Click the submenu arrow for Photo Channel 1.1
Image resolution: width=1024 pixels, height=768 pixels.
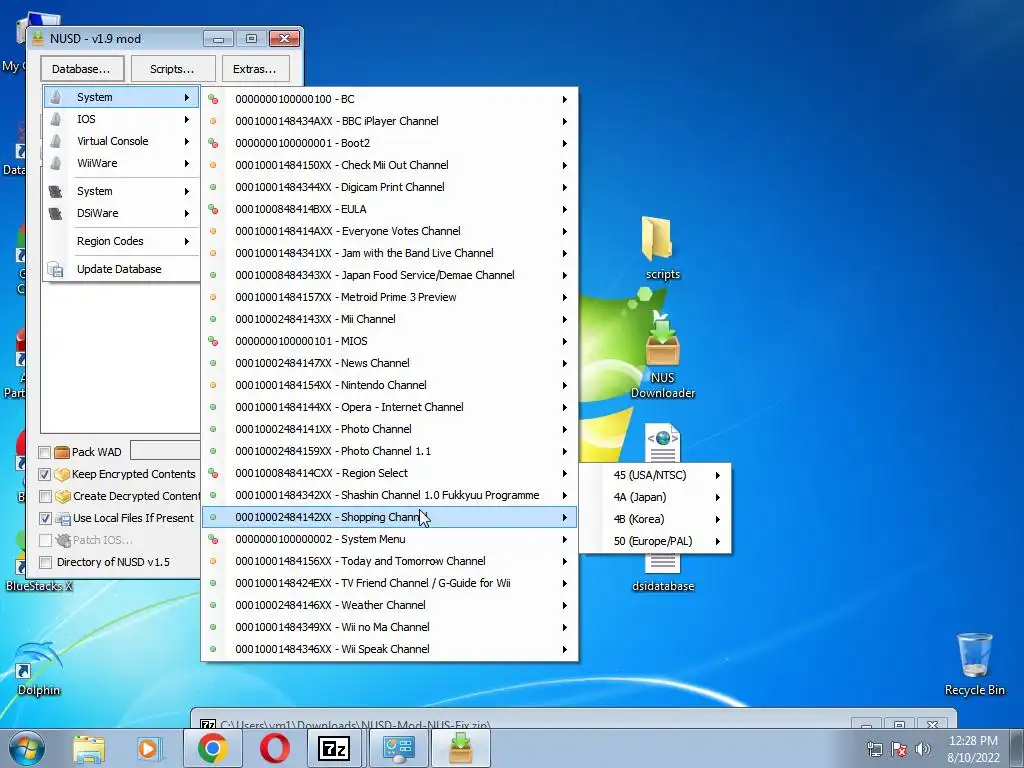click(564, 451)
